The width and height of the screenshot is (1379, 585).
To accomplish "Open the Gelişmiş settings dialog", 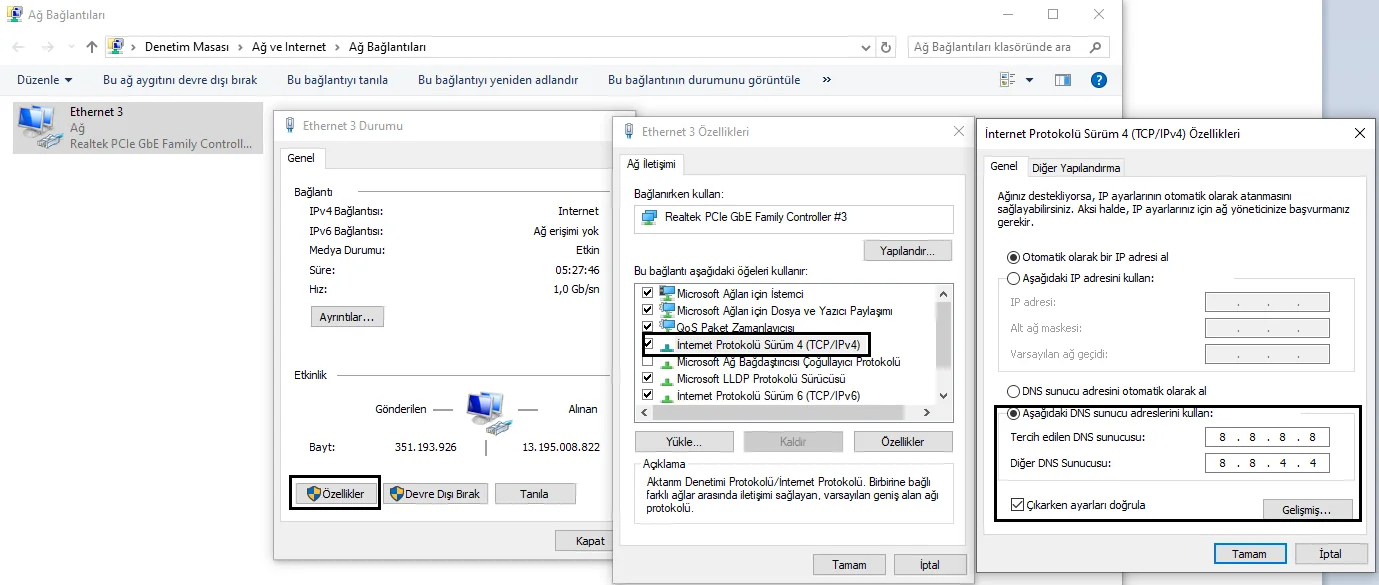I will [1308, 509].
